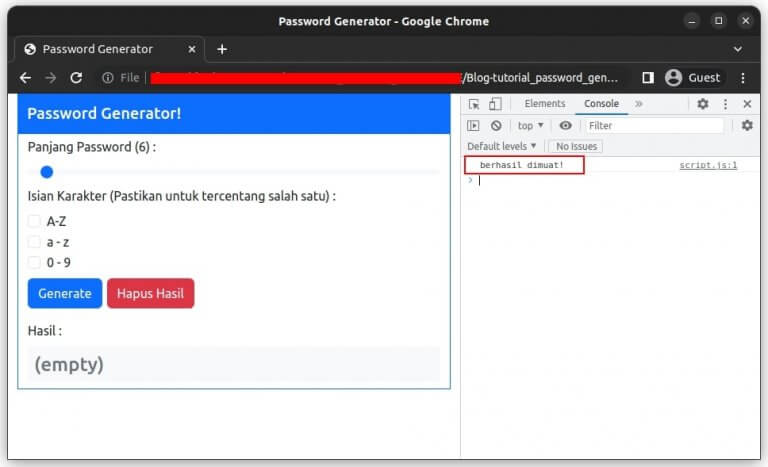The image size is (768, 467).
Task: Go back using the browser back arrow
Action: pyautogui.click(x=25, y=77)
